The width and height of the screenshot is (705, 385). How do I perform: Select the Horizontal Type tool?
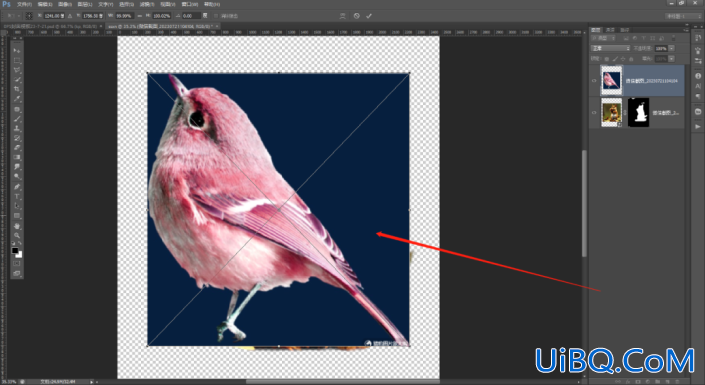pos(17,197)
